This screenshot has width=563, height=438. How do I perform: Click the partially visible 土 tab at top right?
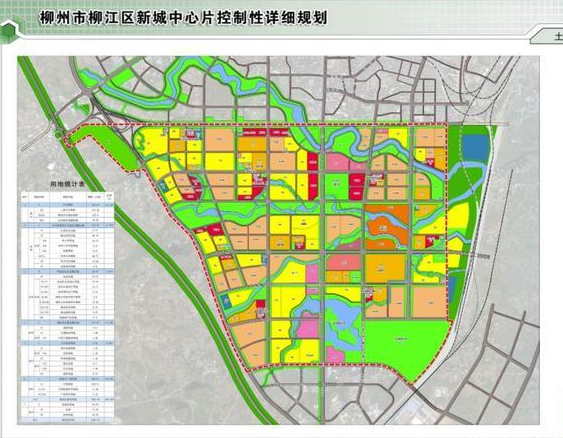pos(546,36)
